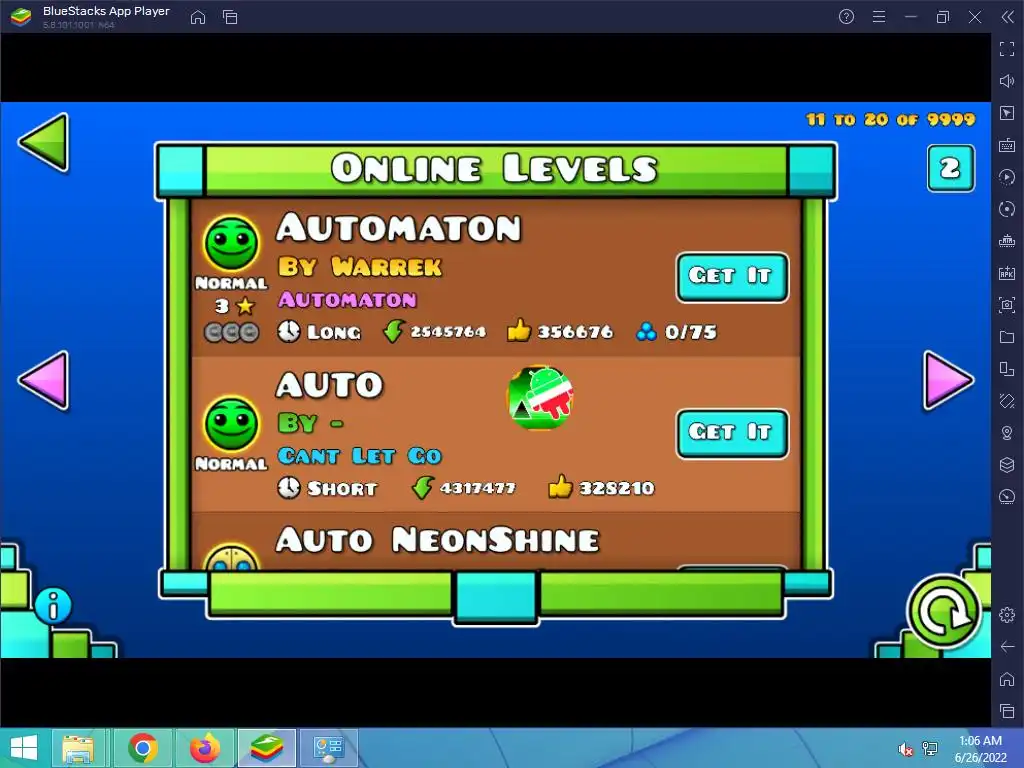1024x768 pixels.
Task: Open BlueStacks home tab icon in title bar
Action: tap(198, 17)
